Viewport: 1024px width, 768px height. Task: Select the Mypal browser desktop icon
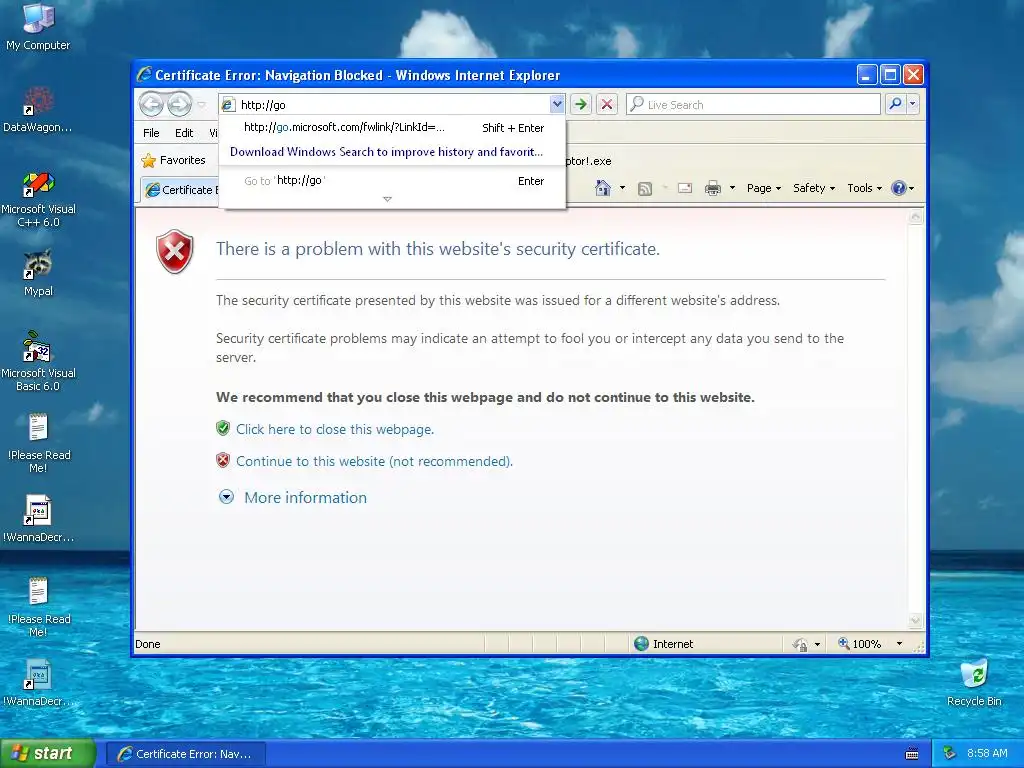pos(38,273)
